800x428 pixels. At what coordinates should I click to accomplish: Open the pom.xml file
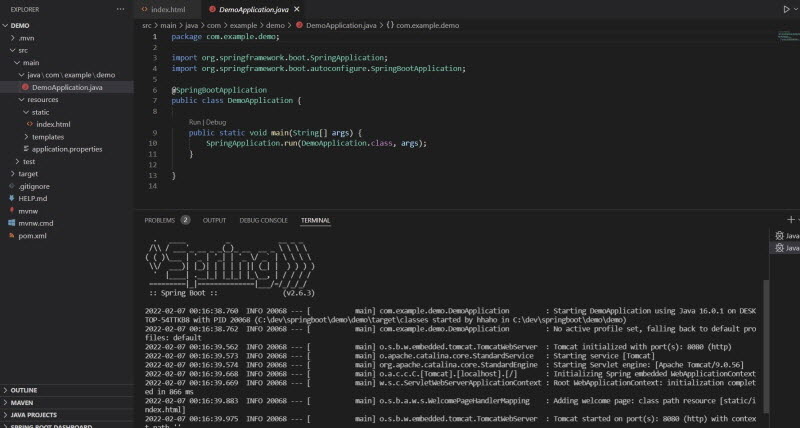66,236
